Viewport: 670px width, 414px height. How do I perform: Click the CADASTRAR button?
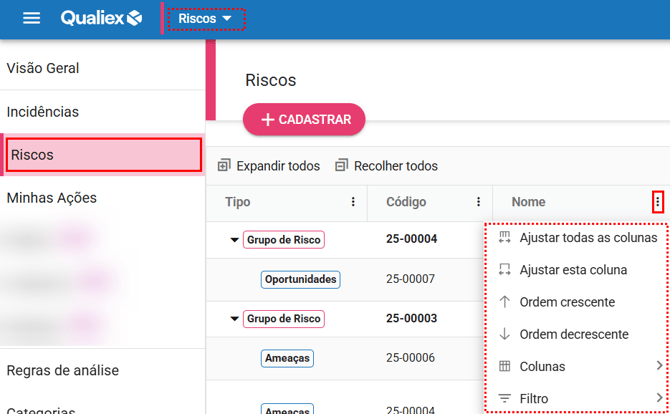[x=304, y=120]
